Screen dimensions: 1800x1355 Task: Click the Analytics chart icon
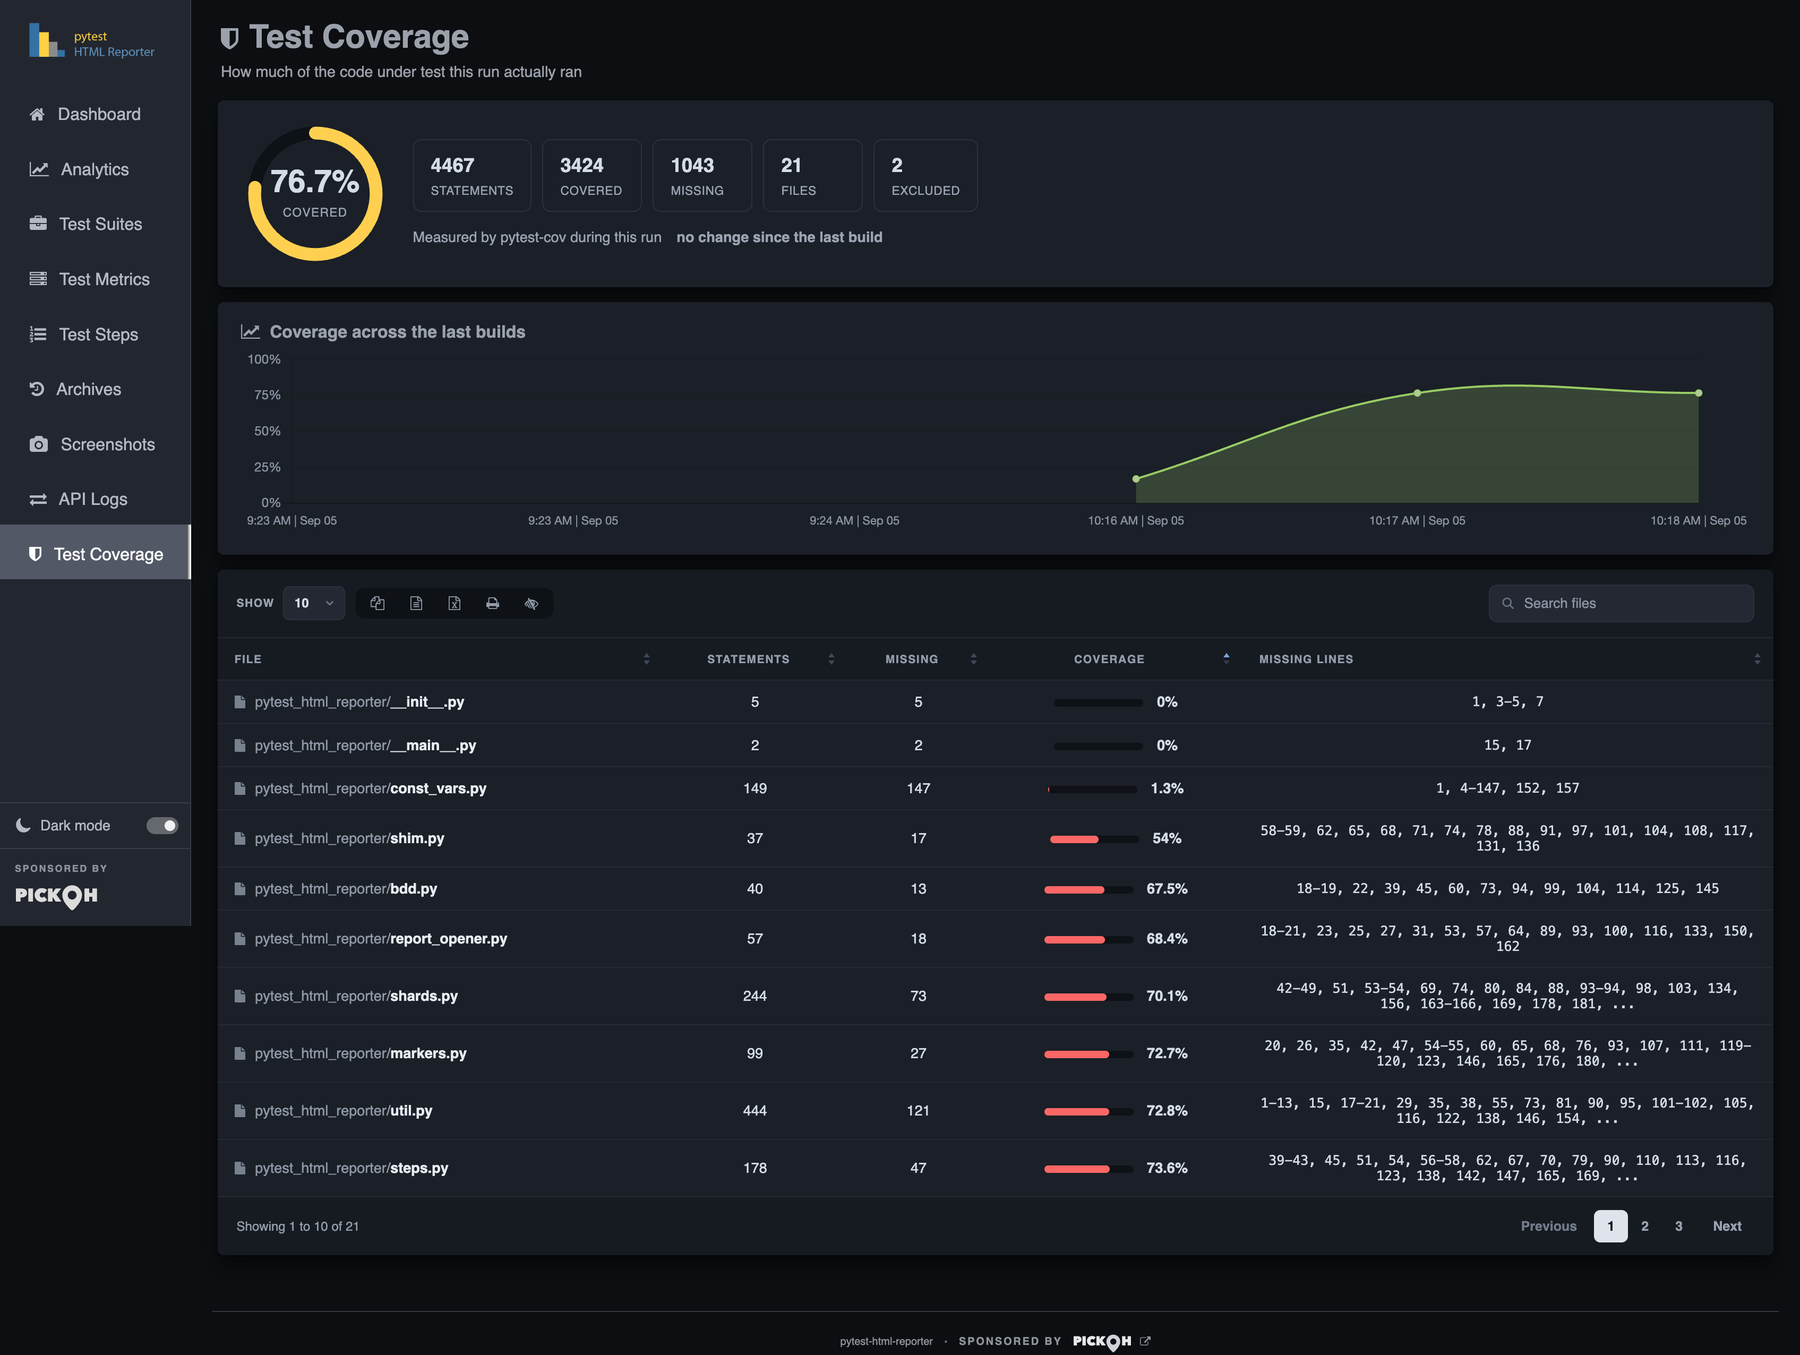[x=39, y=169]
